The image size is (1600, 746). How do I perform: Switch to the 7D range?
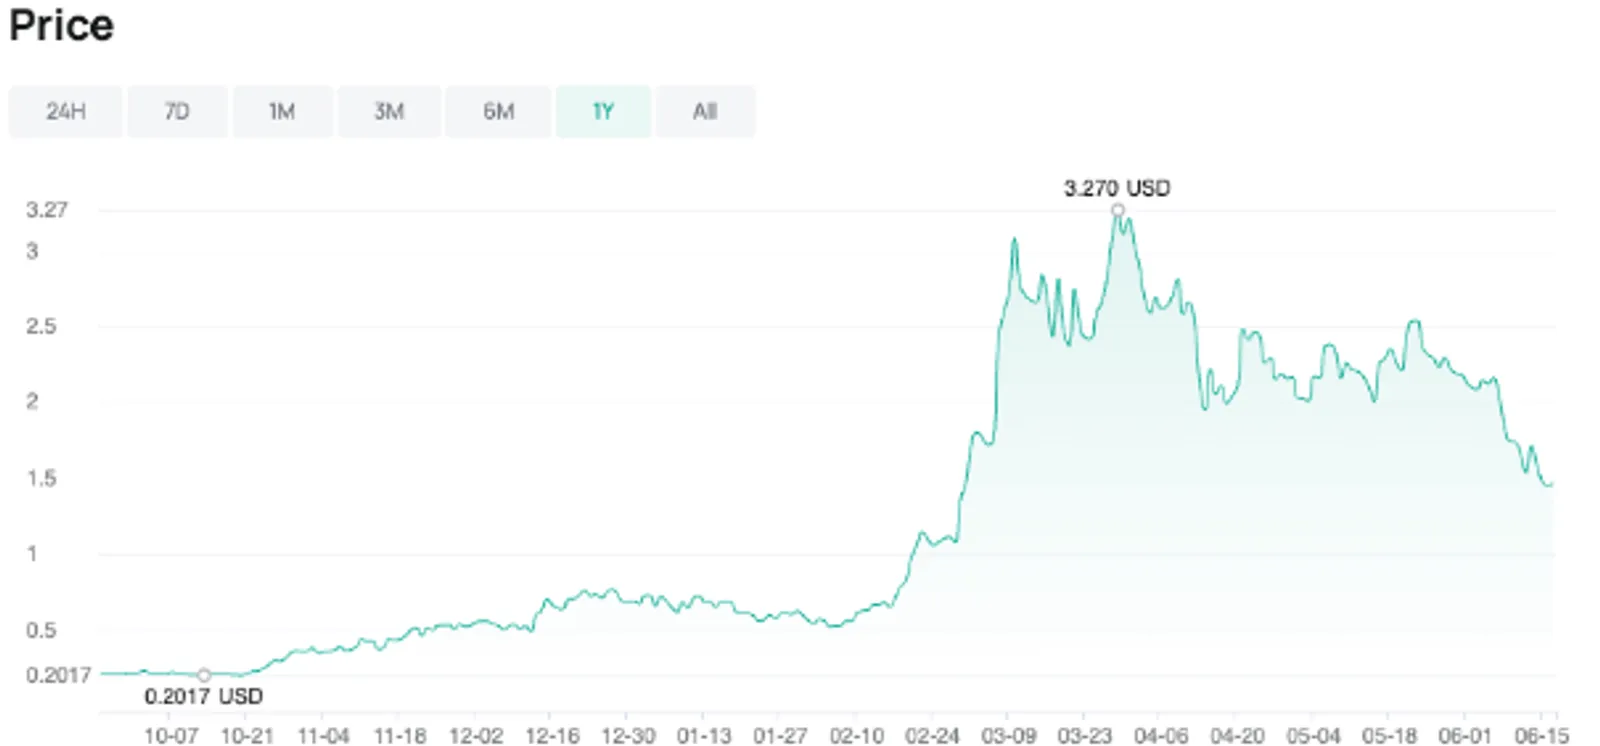177,111
